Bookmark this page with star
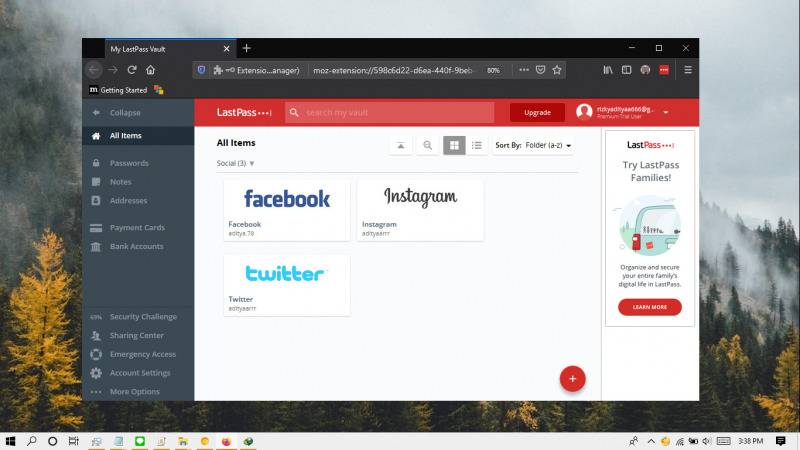Image resolution: width=800 pixels, height=450 pixels. (557, 70)
